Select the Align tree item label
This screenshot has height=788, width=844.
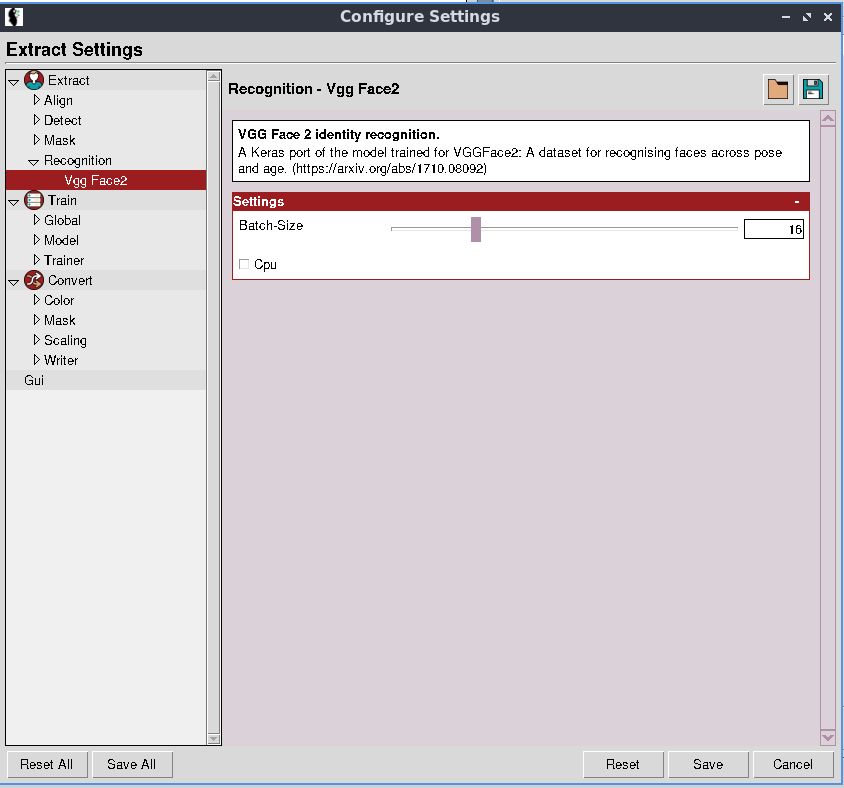tap(58, 101)
